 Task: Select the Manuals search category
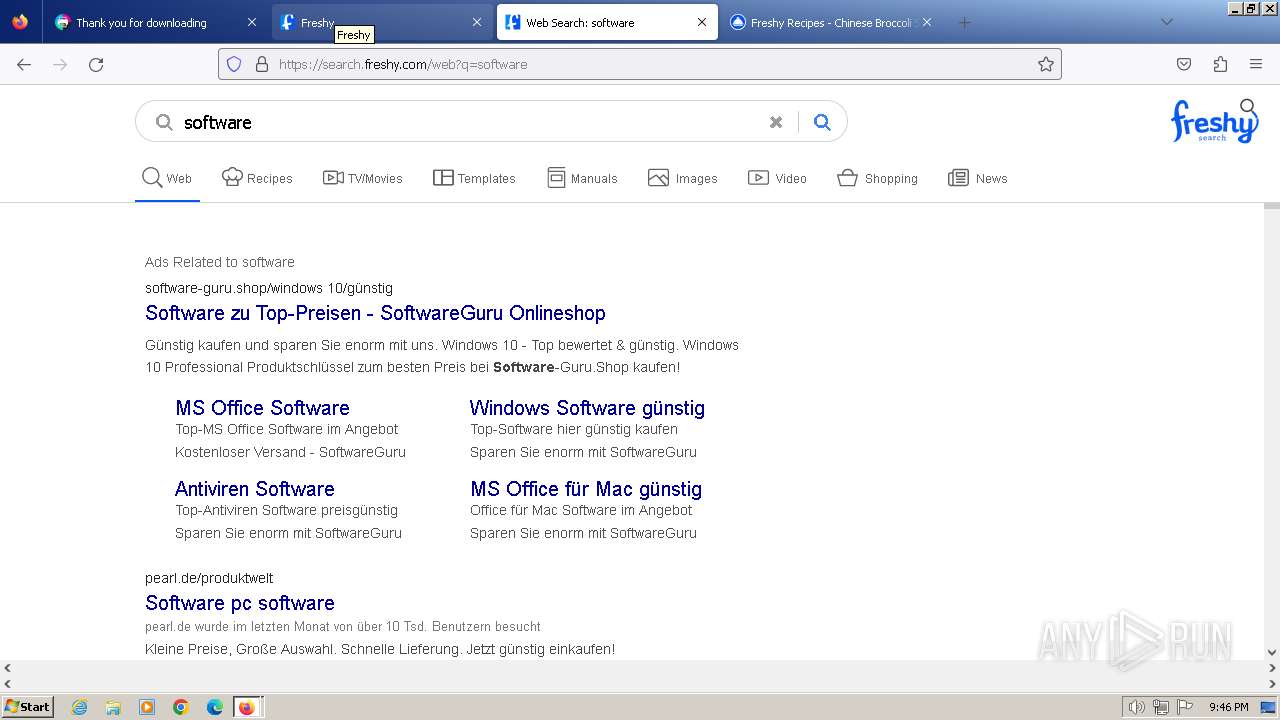pos(582,178)
